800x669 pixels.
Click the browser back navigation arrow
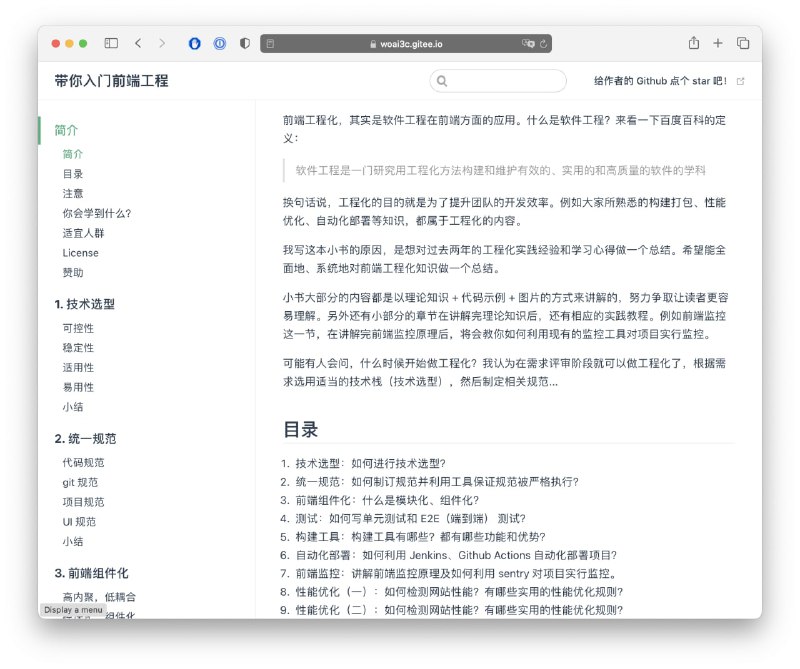pyautogui.click(x=139, y=43)
